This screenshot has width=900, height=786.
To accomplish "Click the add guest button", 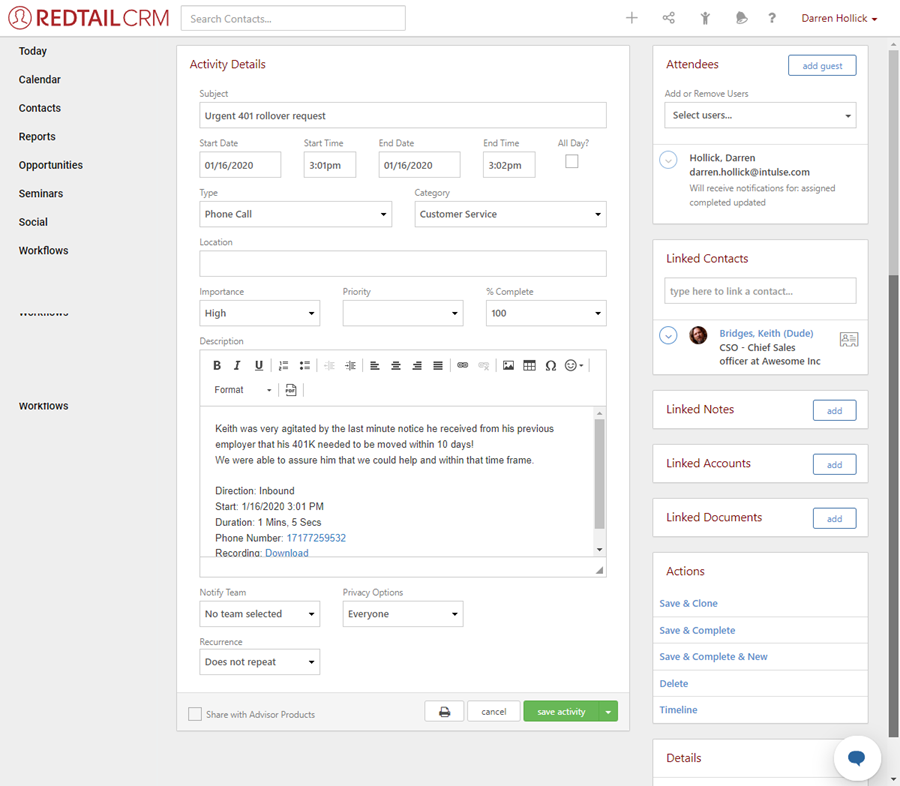I will tap(822, 65).
